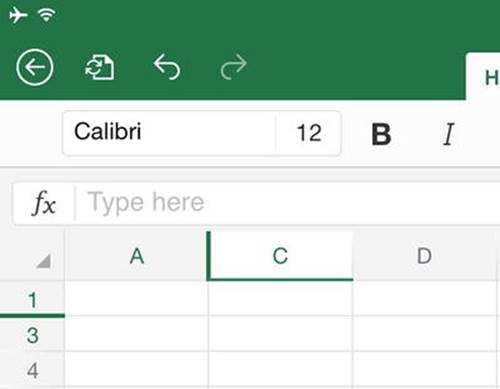Tap the Wi-Fi status icon
500x389 pixels.
[x=47, y=15]
